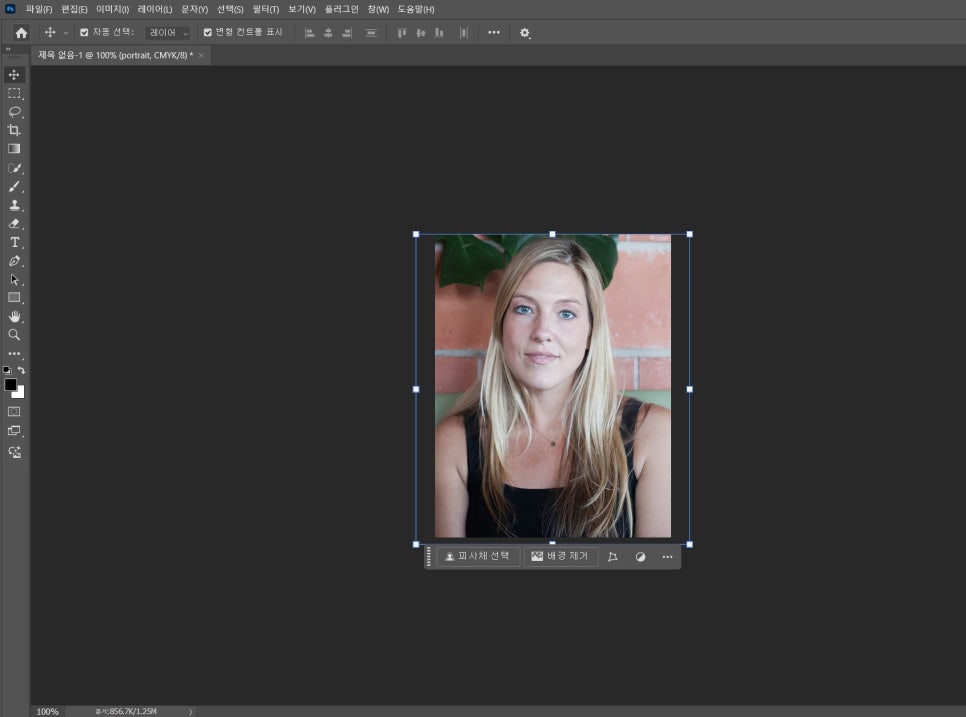
Task: Toggle the 변형 컨트롤 표시 checkbox
Action: click(208, 33)
